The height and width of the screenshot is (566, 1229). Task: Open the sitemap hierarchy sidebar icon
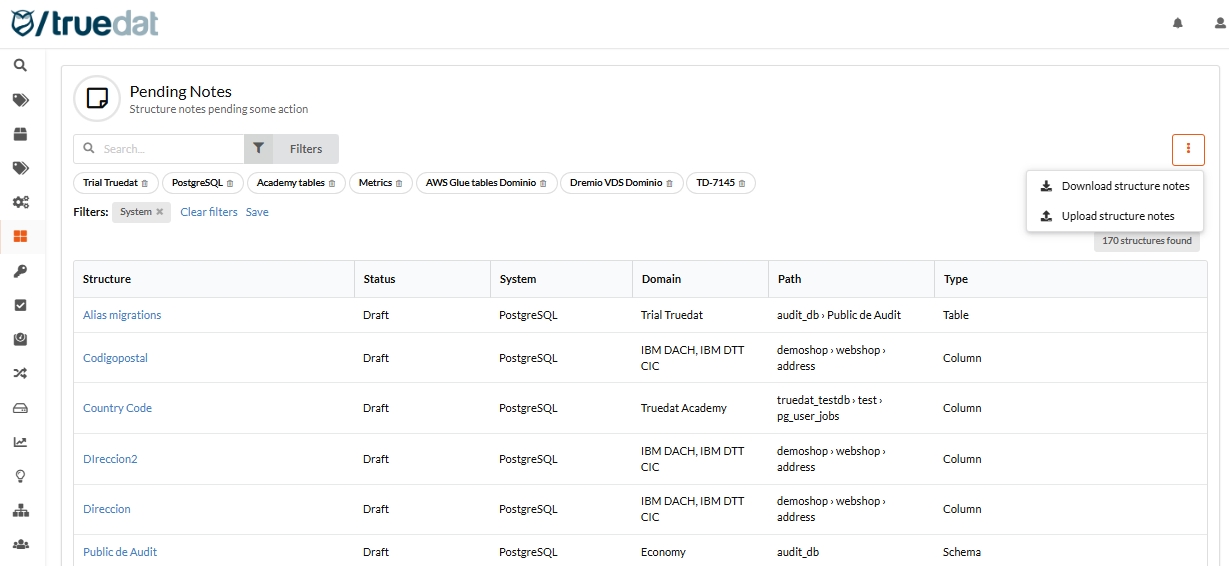[20, 510]
